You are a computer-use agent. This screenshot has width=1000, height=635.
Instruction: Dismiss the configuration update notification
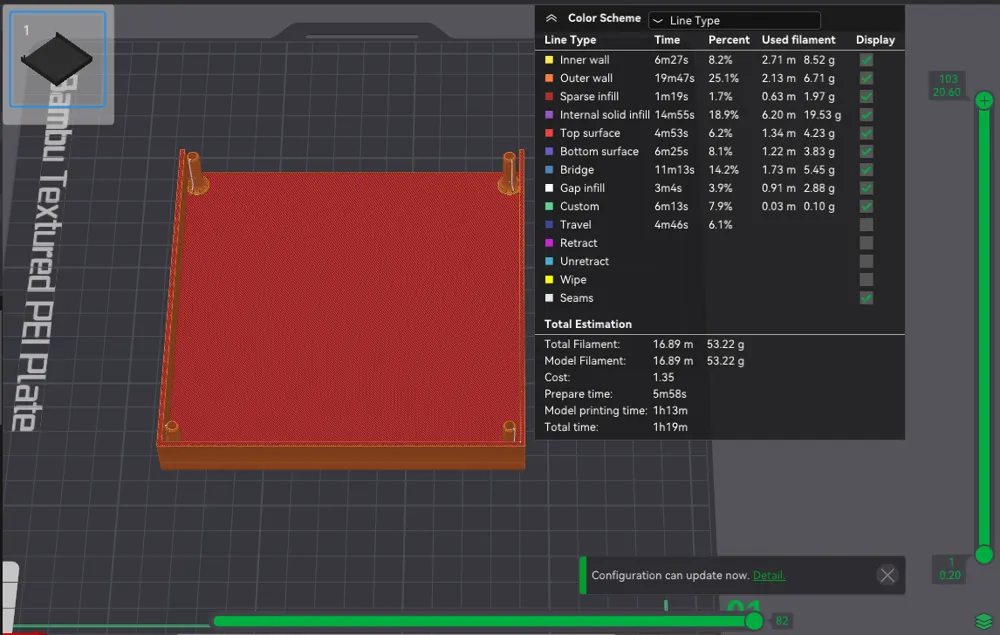tap(887, 575)
